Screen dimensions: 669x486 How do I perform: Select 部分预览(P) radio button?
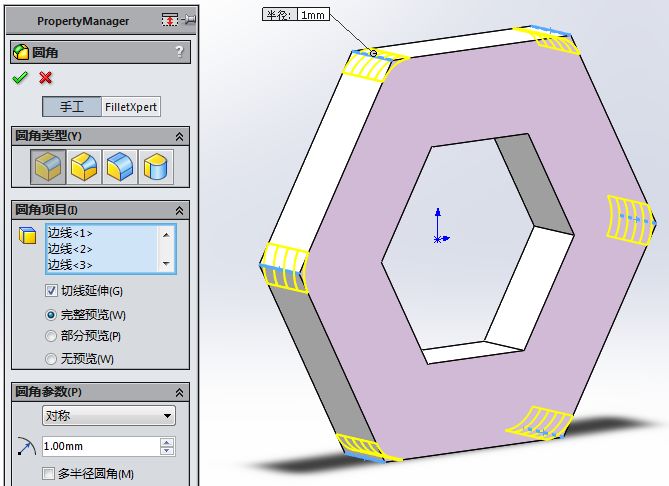click(x=51, y=336)
